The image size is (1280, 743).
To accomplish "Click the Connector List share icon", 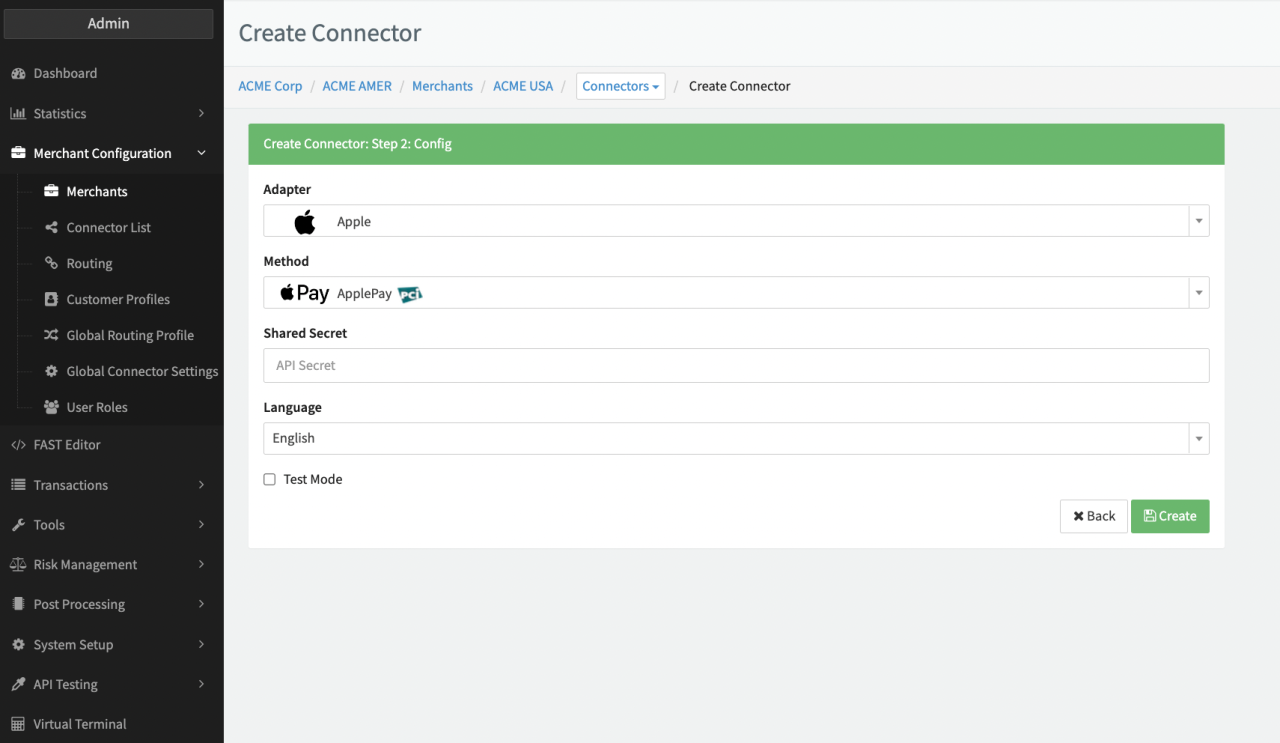I will click(x=51, y=228).
